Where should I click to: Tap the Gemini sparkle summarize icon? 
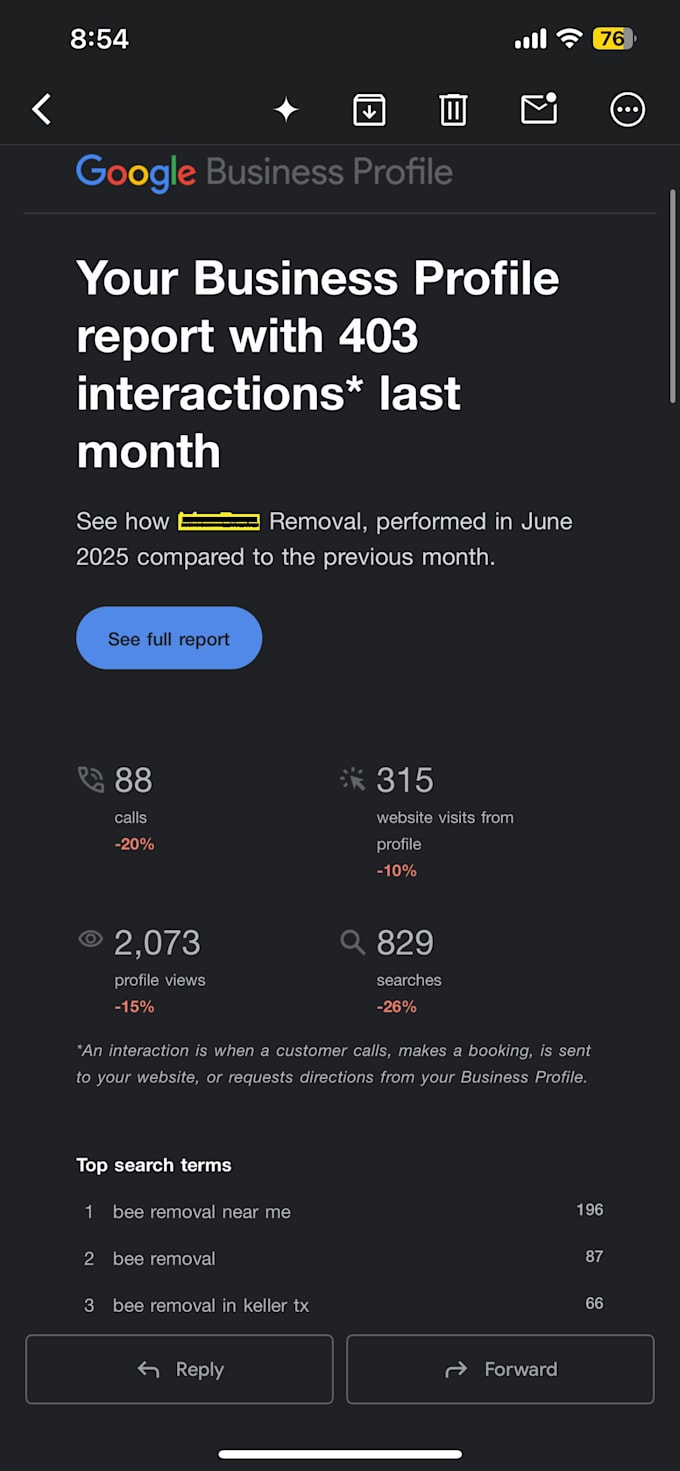(x=286, y=110)
